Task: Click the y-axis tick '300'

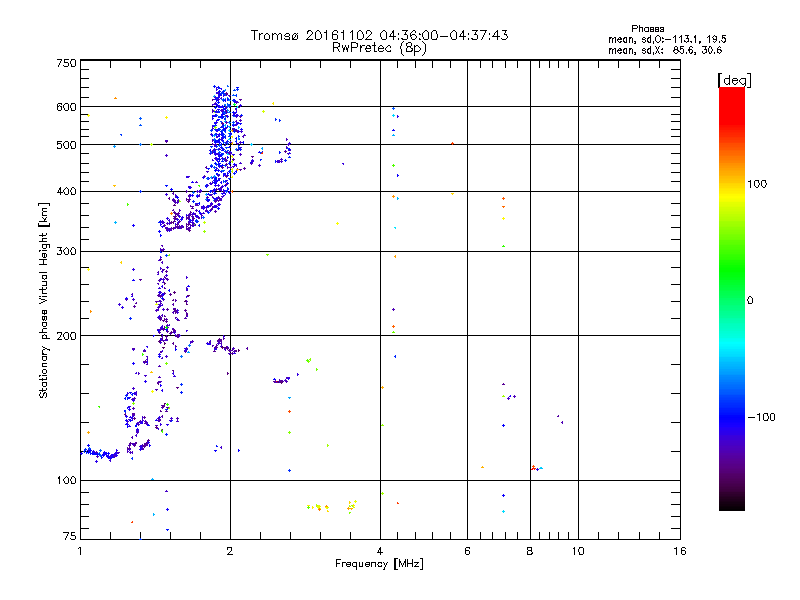Action: click(66, 252)
